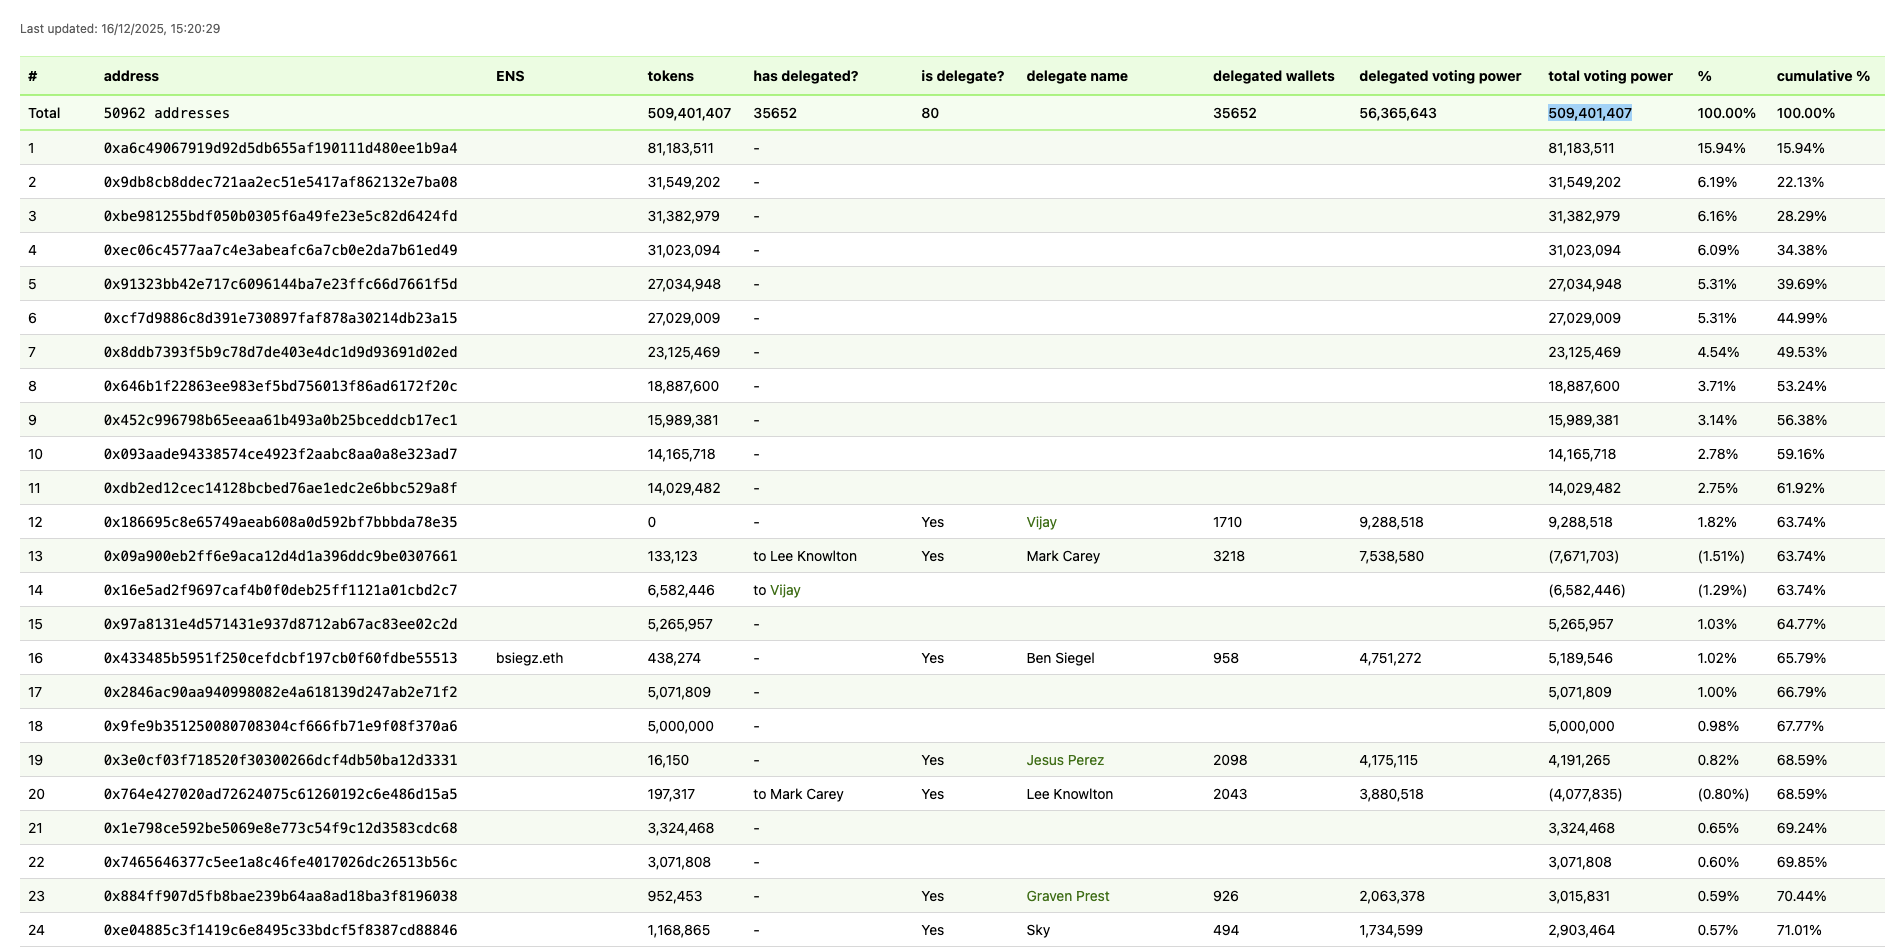Image resolution: width=1903 pixels, height=947 pixels.
Task: Click the total voting power header
Action: click(x=1610, y=76)
